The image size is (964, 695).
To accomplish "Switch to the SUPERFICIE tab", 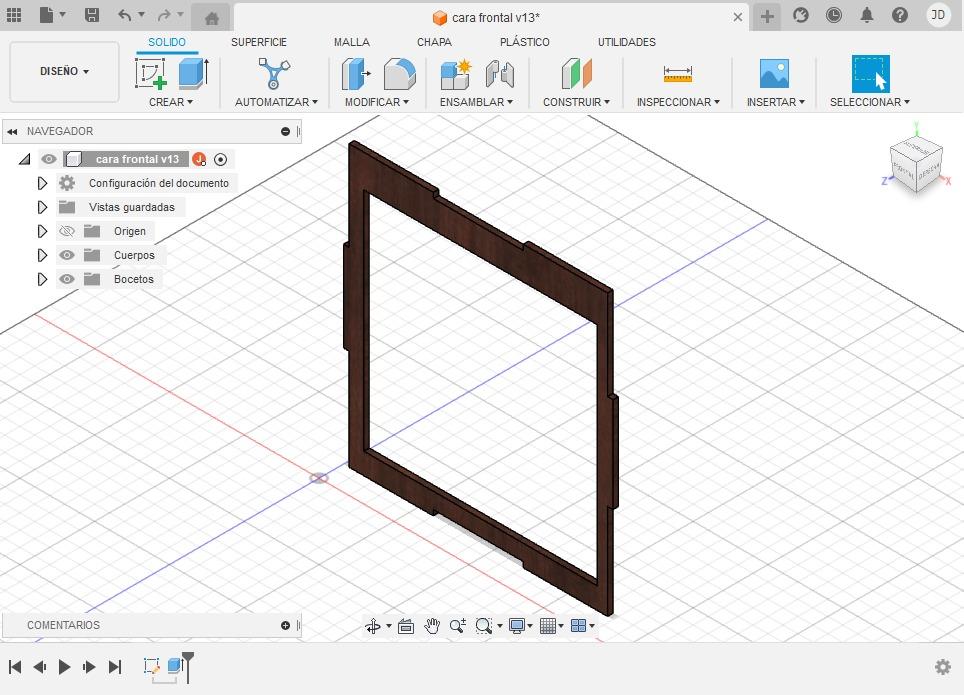I will [x=259, y=42].
